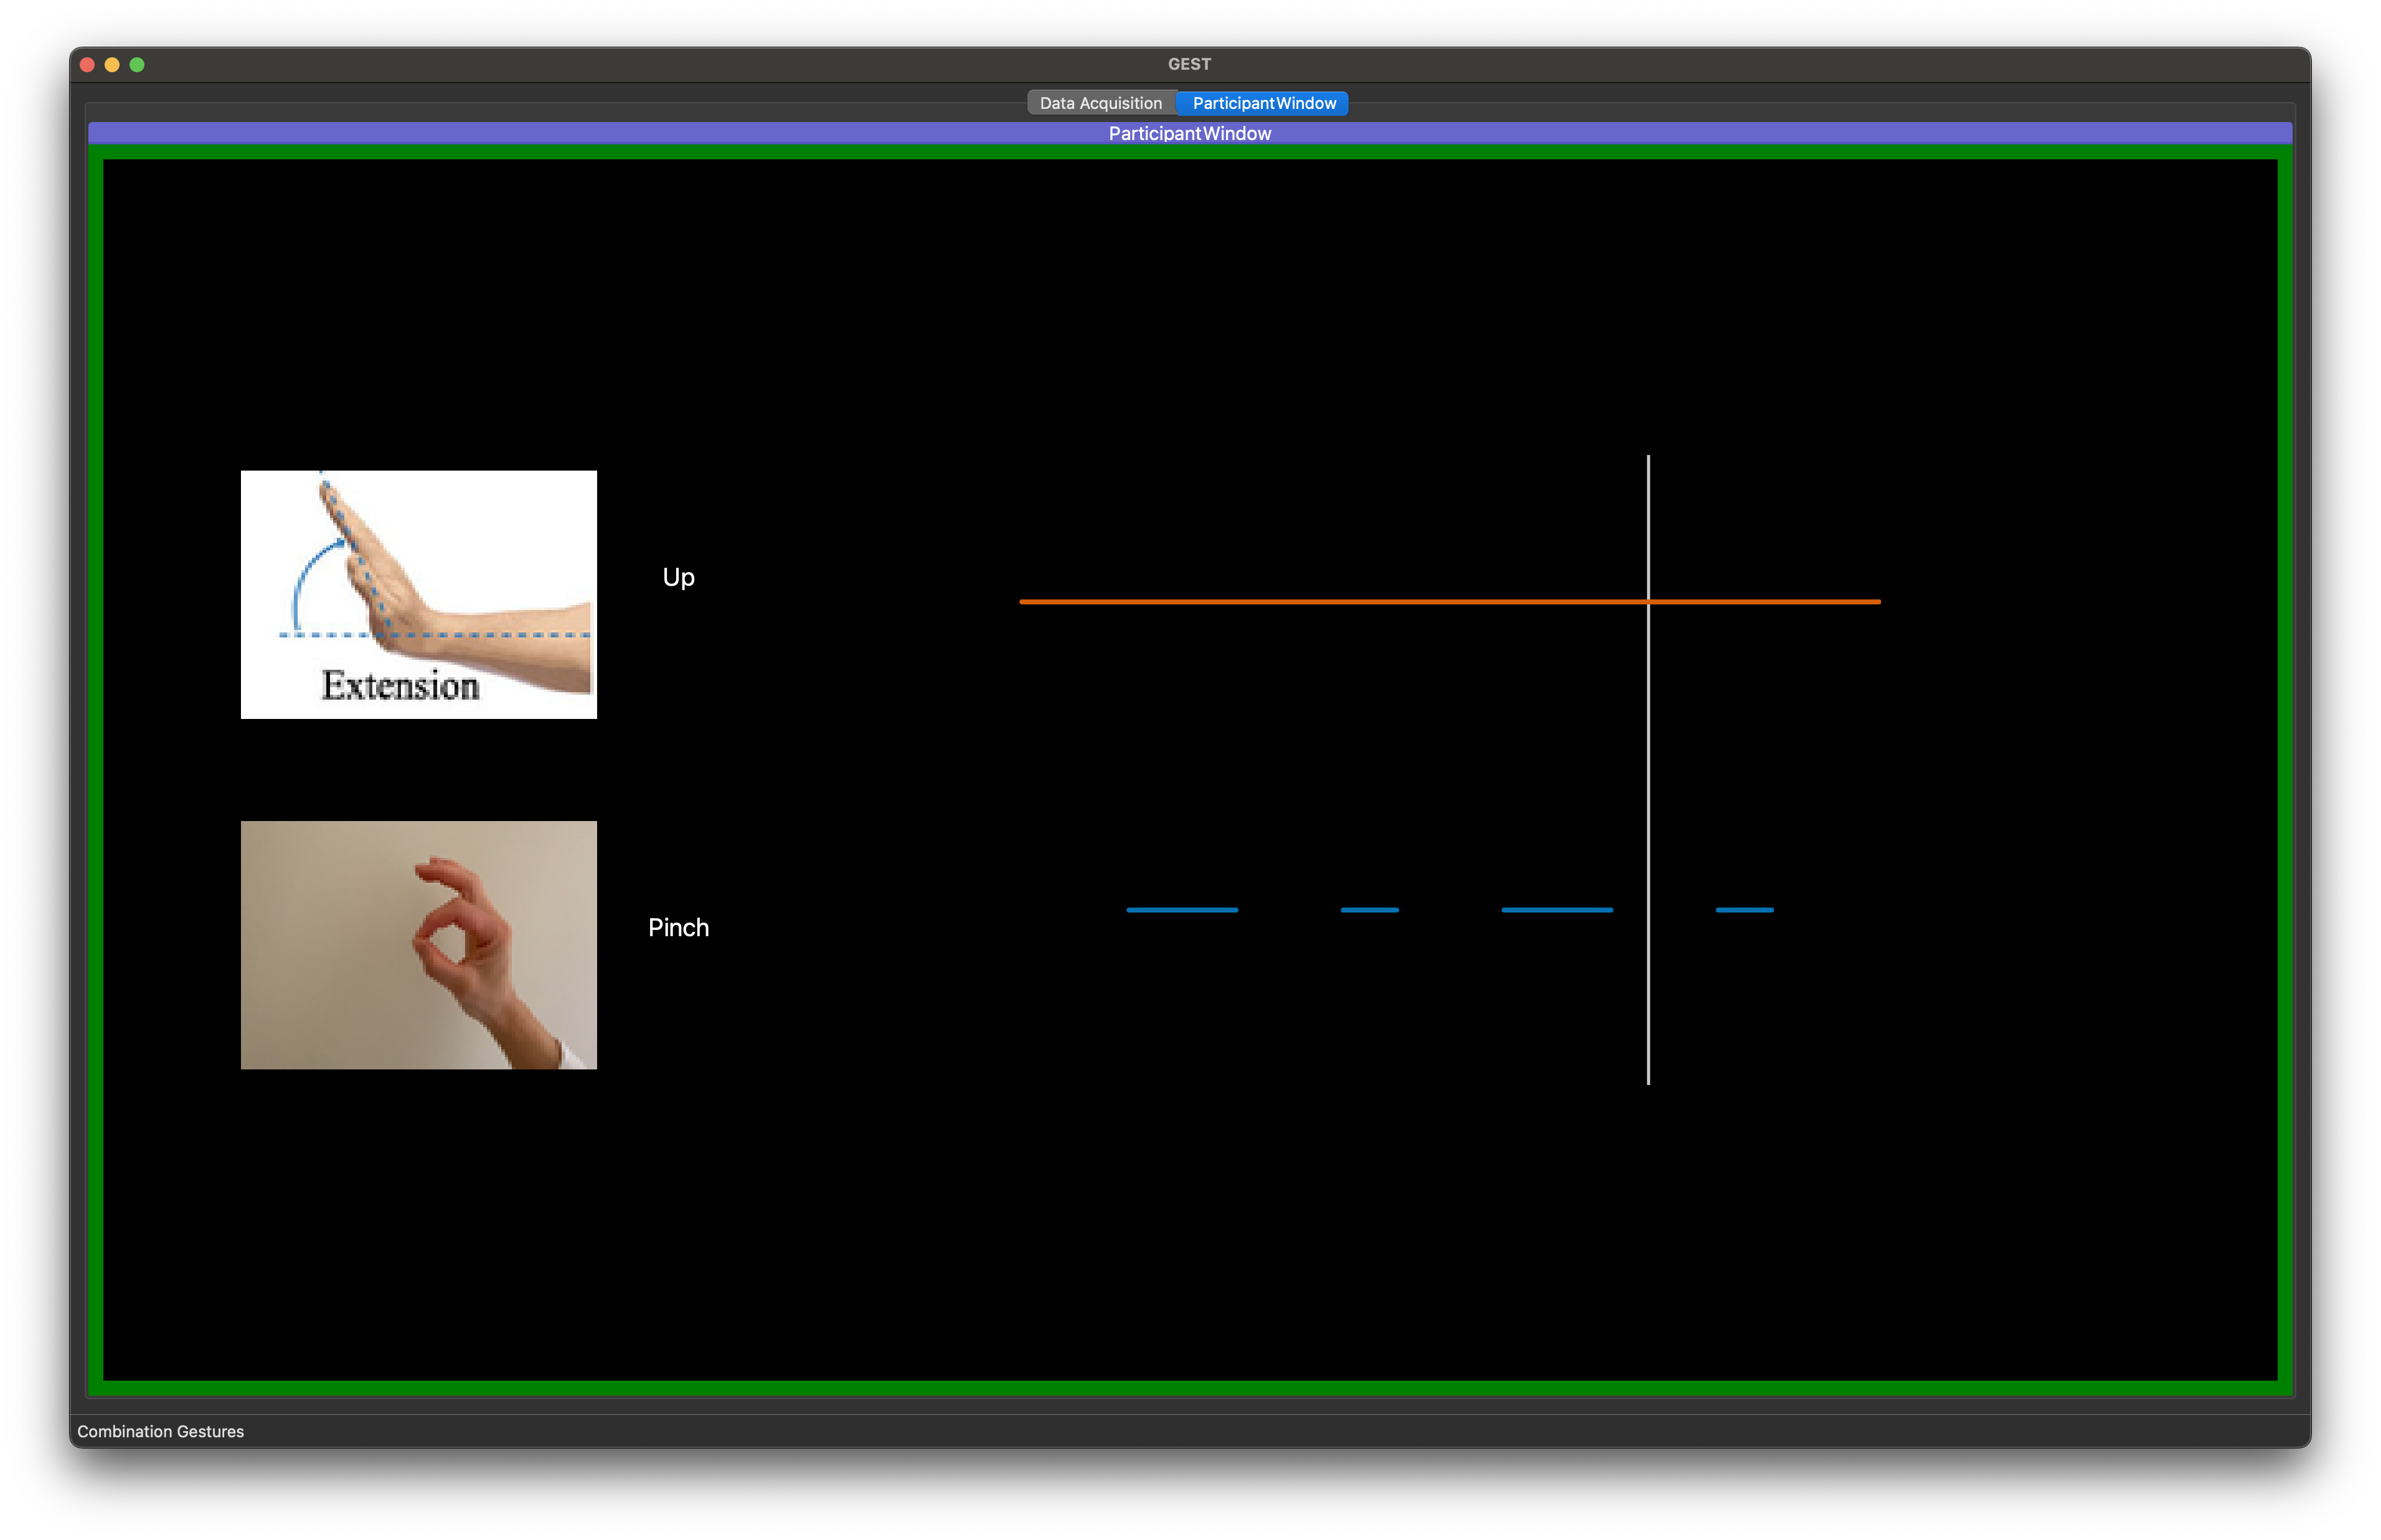This screenshot has width=2381, height=1540.
Task: Click the Combination Gestures status bar text
Action: pos(160,1431)
